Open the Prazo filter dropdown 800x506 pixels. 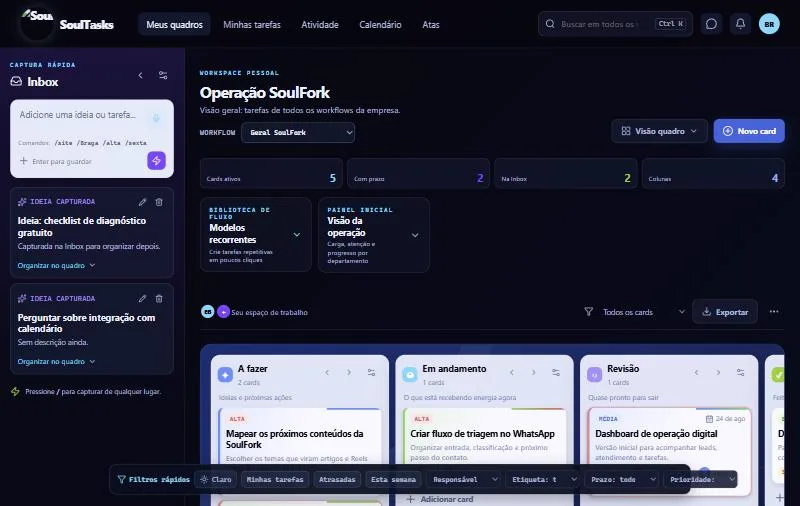[622, 479]
